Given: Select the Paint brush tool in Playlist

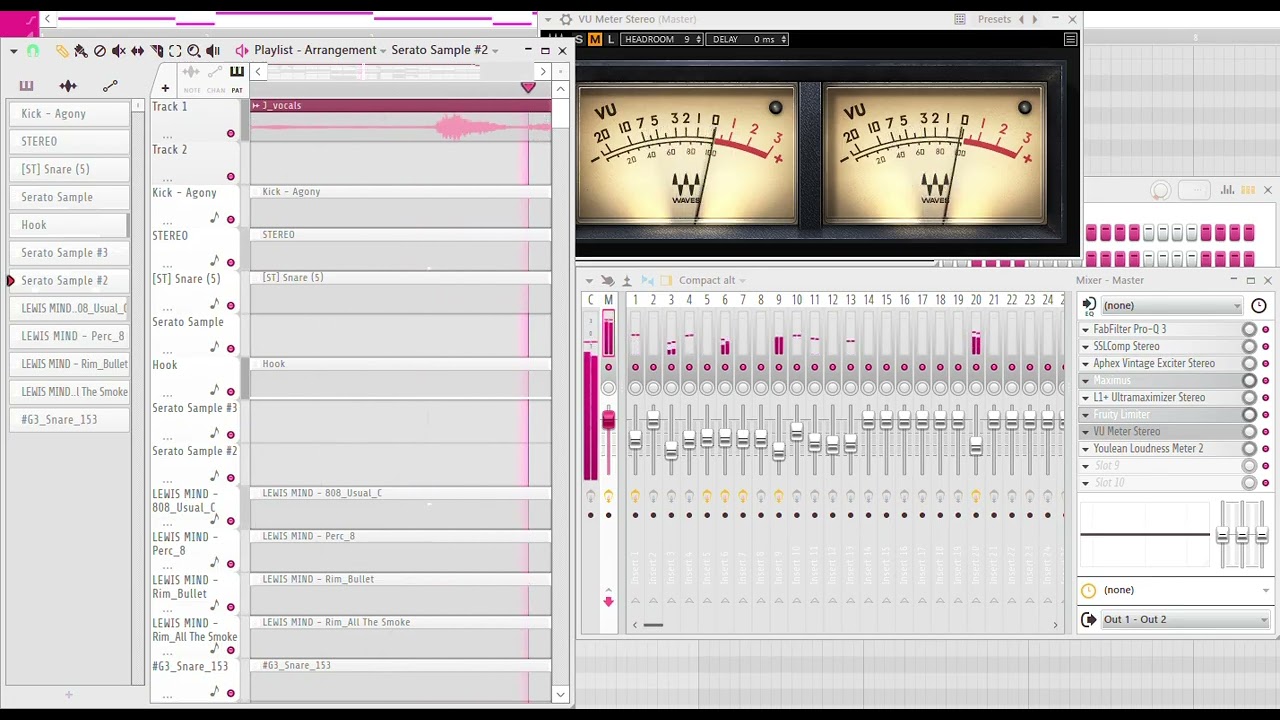Looking at the screenshot, I should click(x=81, y=50).
